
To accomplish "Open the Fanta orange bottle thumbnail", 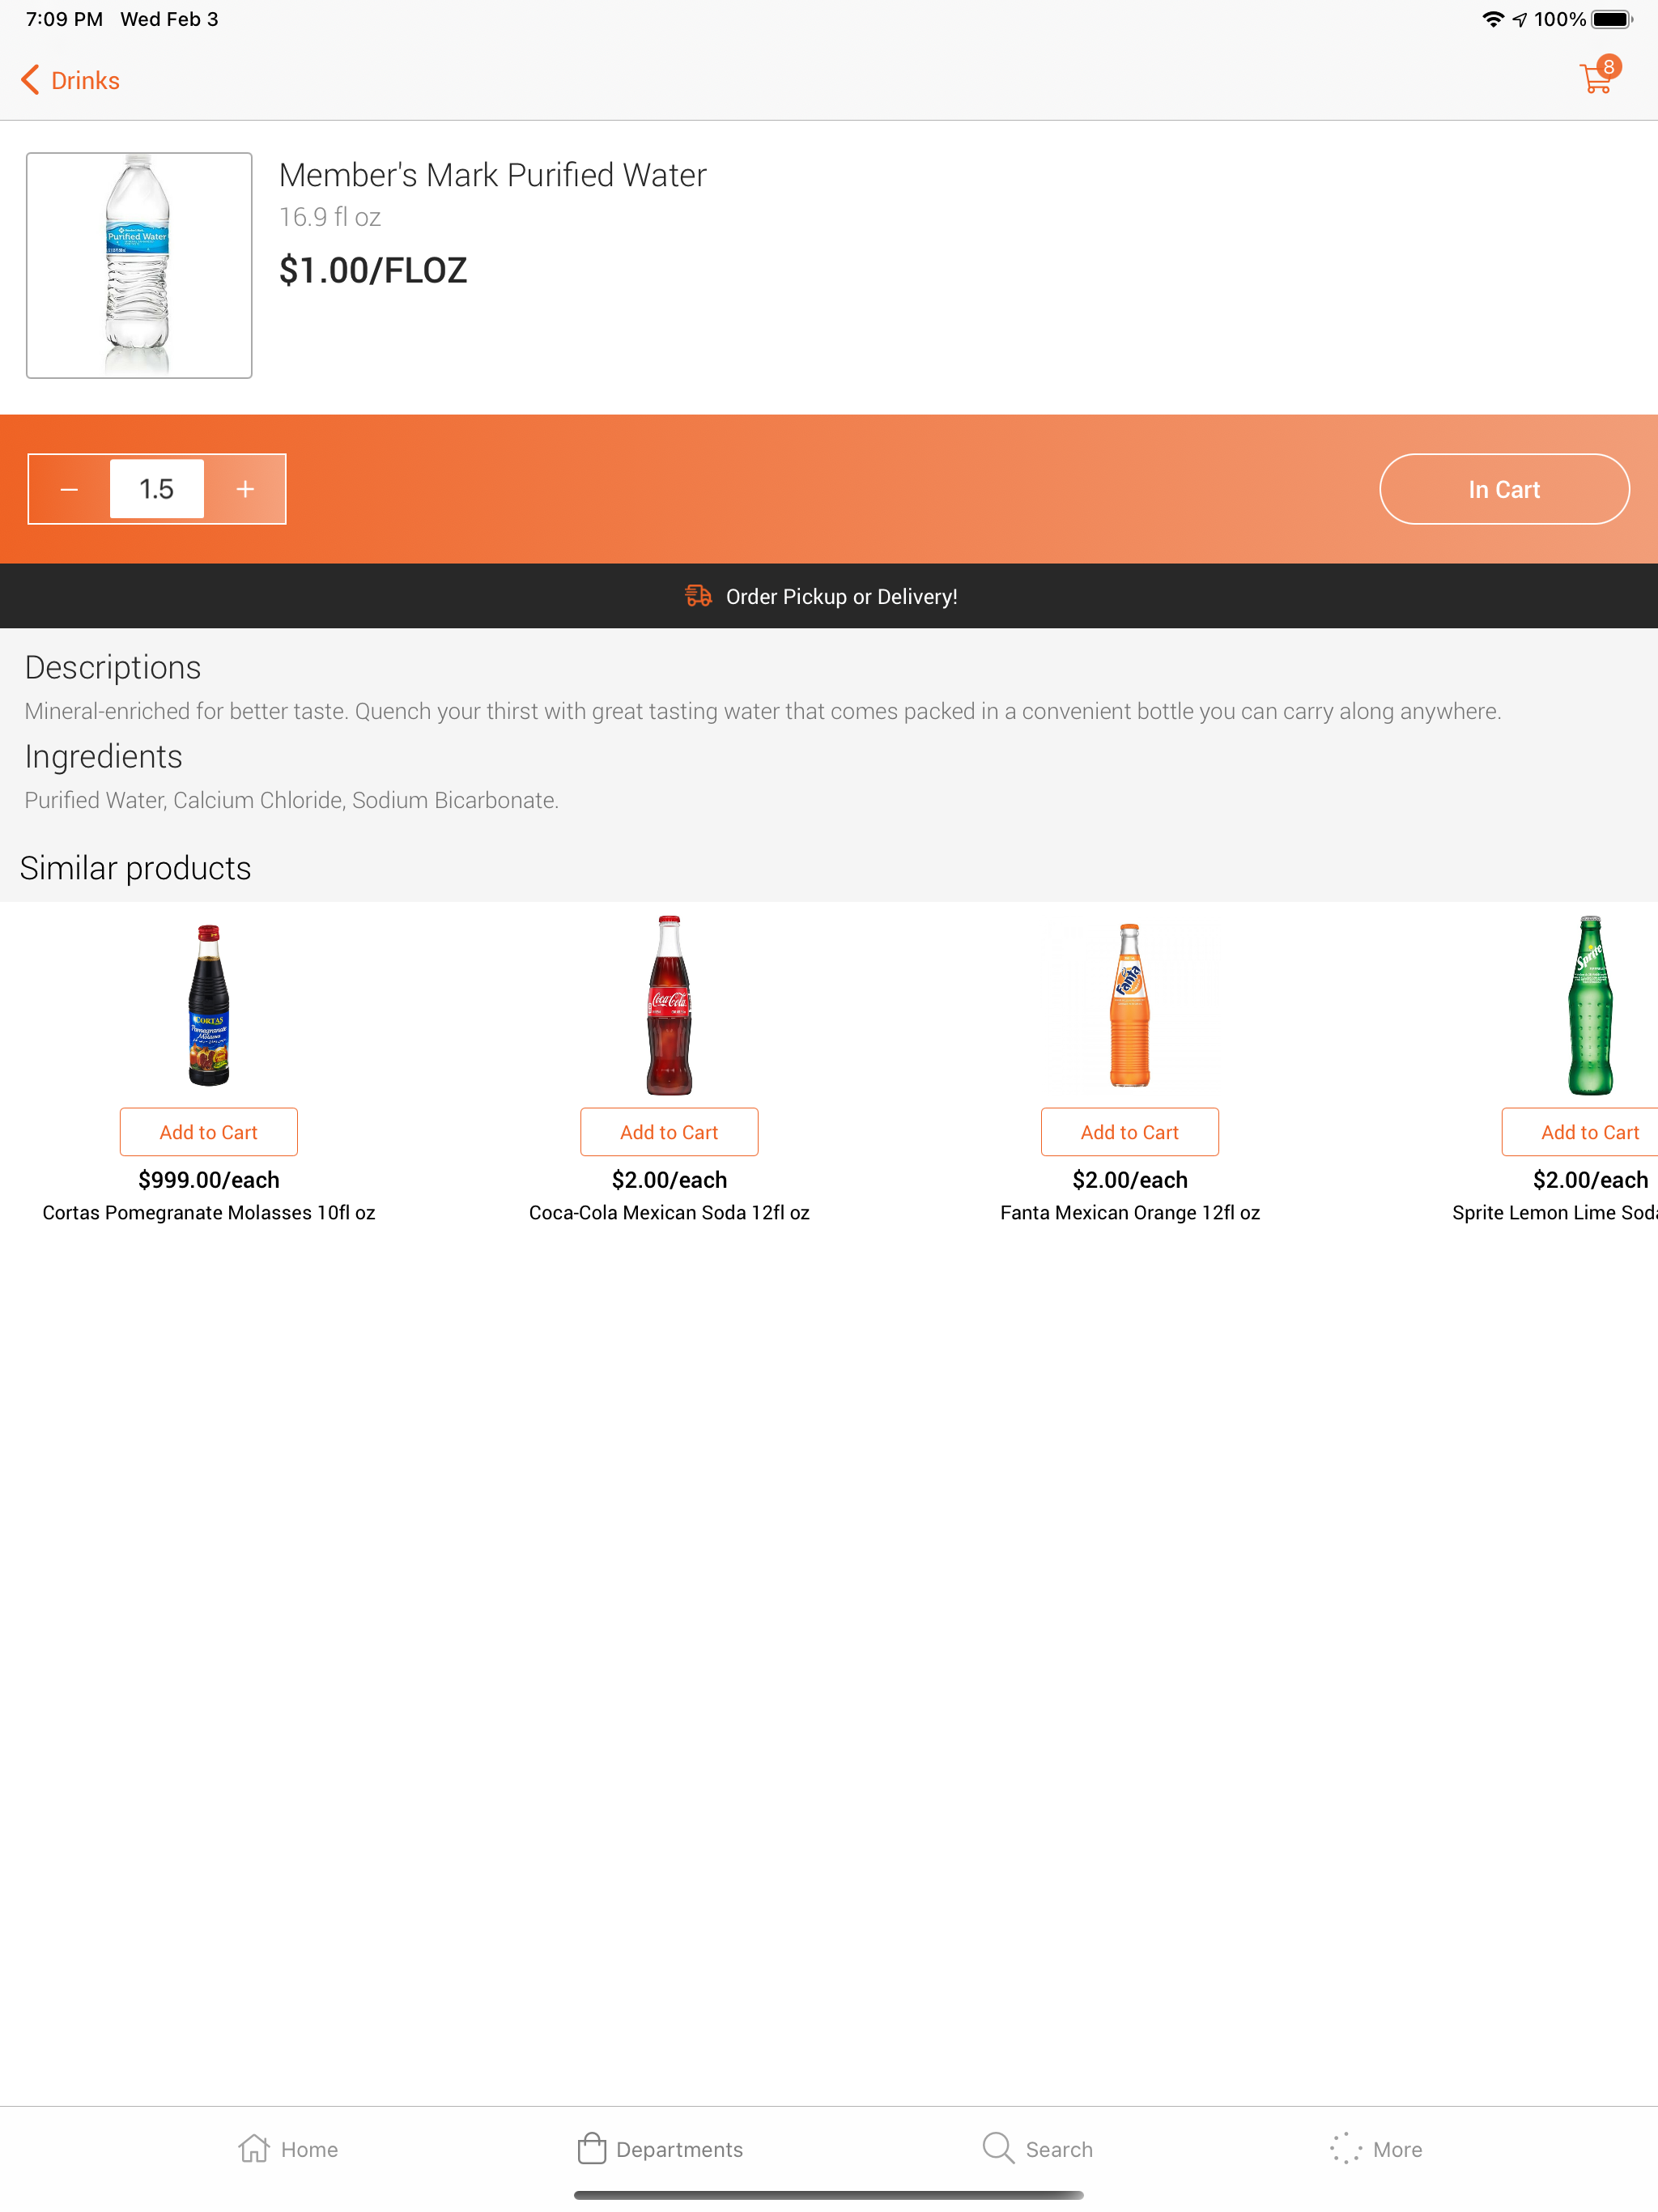I will (1129, 1005).
